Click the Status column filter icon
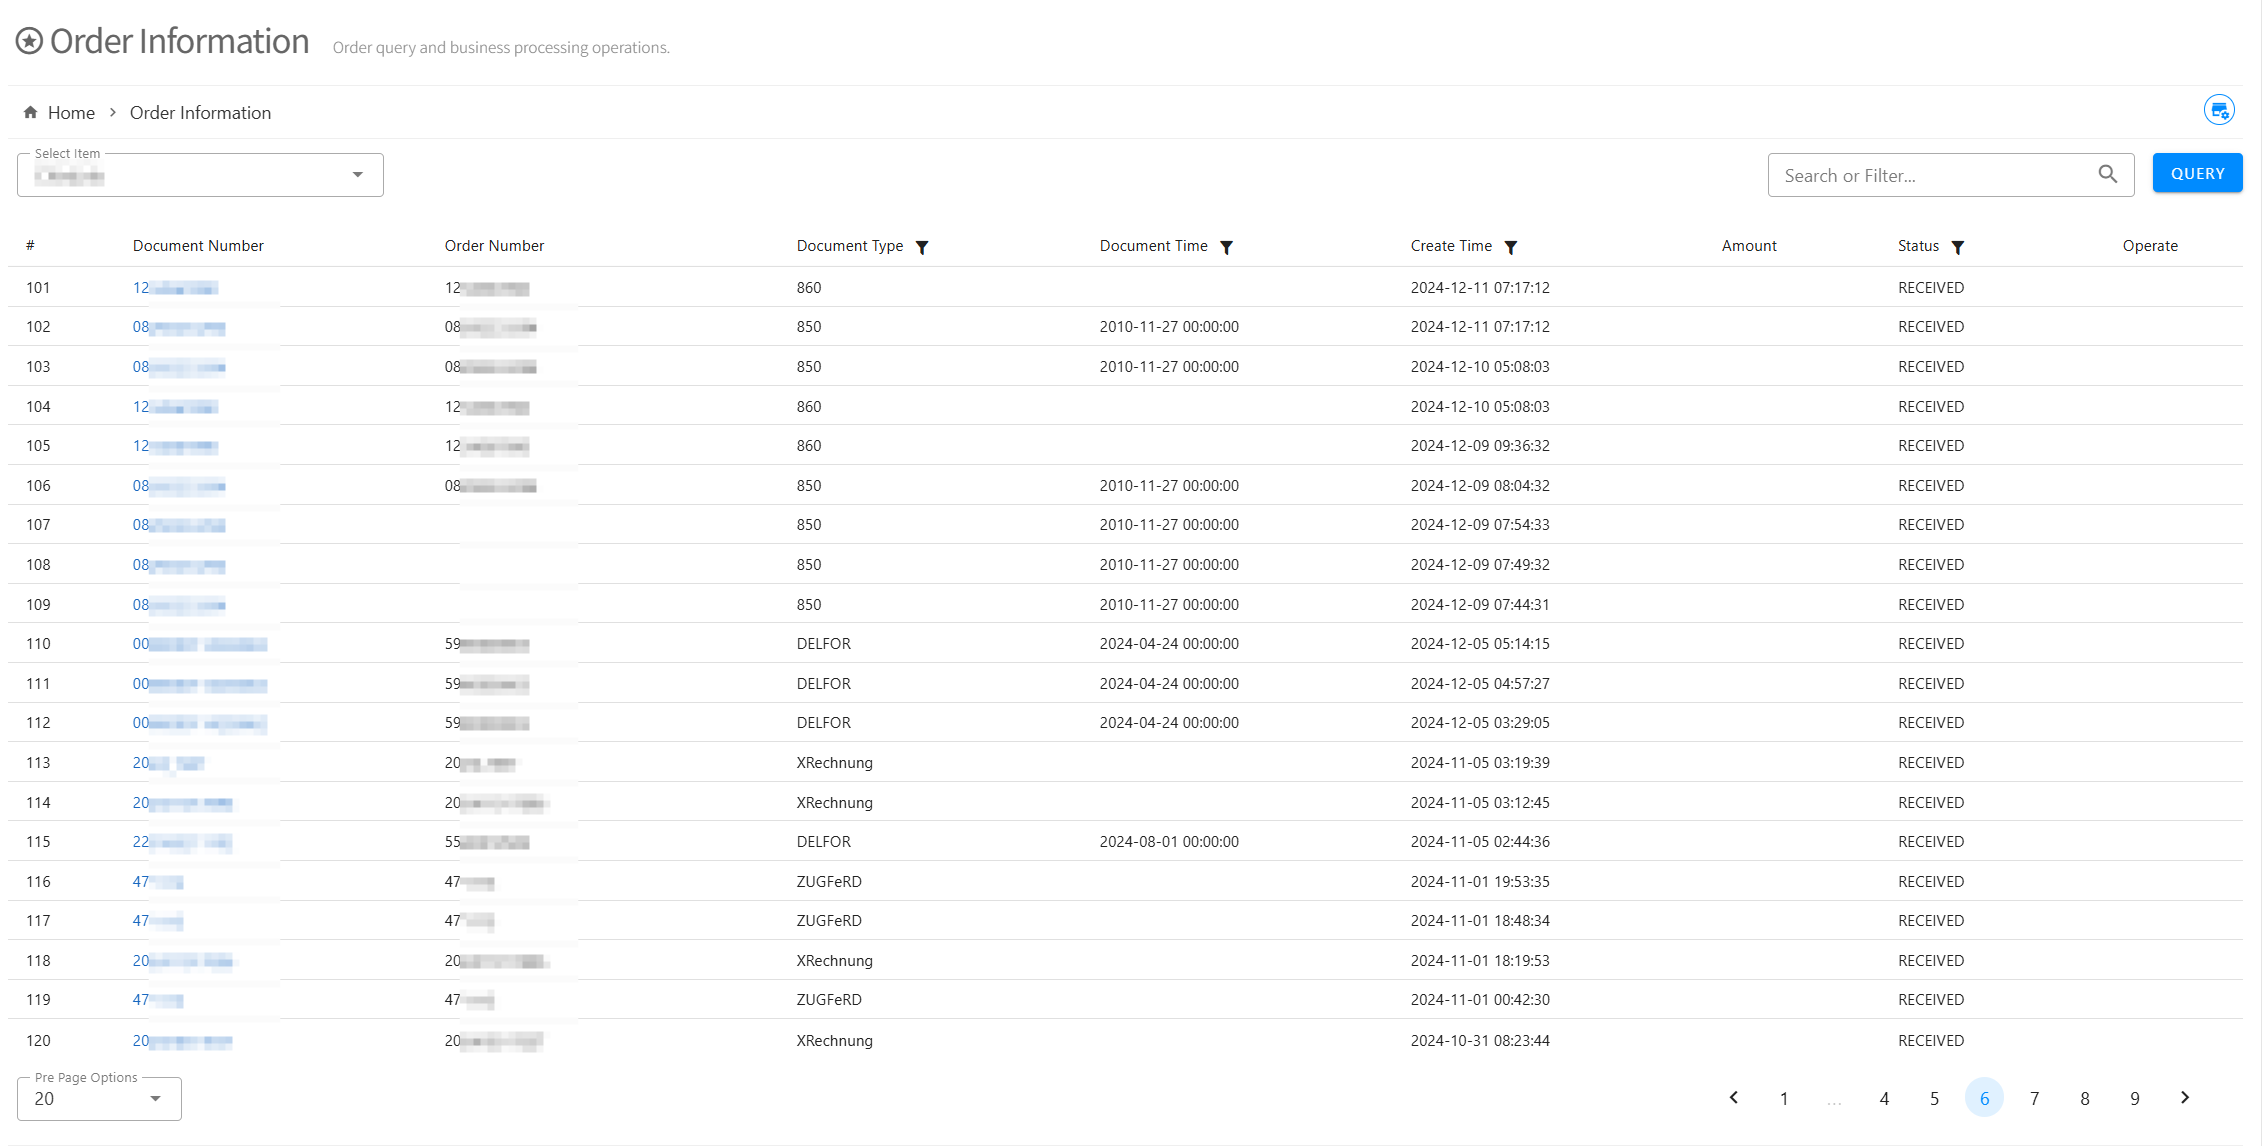Image resolution: width=2262 pixels, height=1146 pixels. 1958,247
